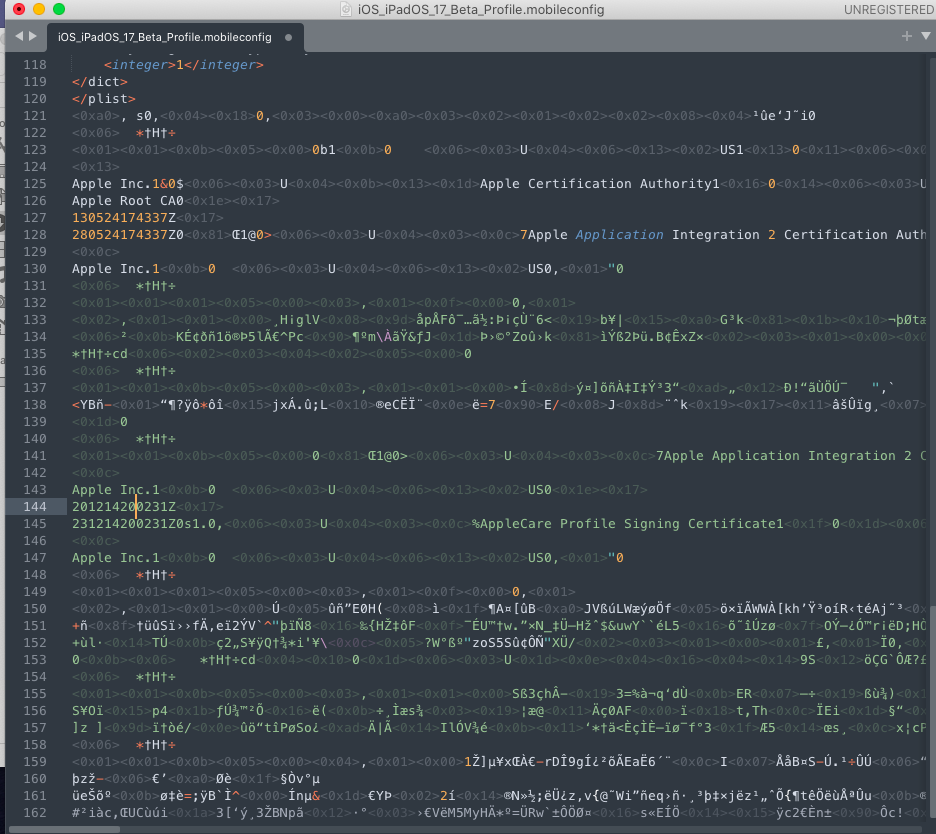Click the 280524174337Z0 timestamp
This screenshot has width=936, height=834.
[128, 235]
